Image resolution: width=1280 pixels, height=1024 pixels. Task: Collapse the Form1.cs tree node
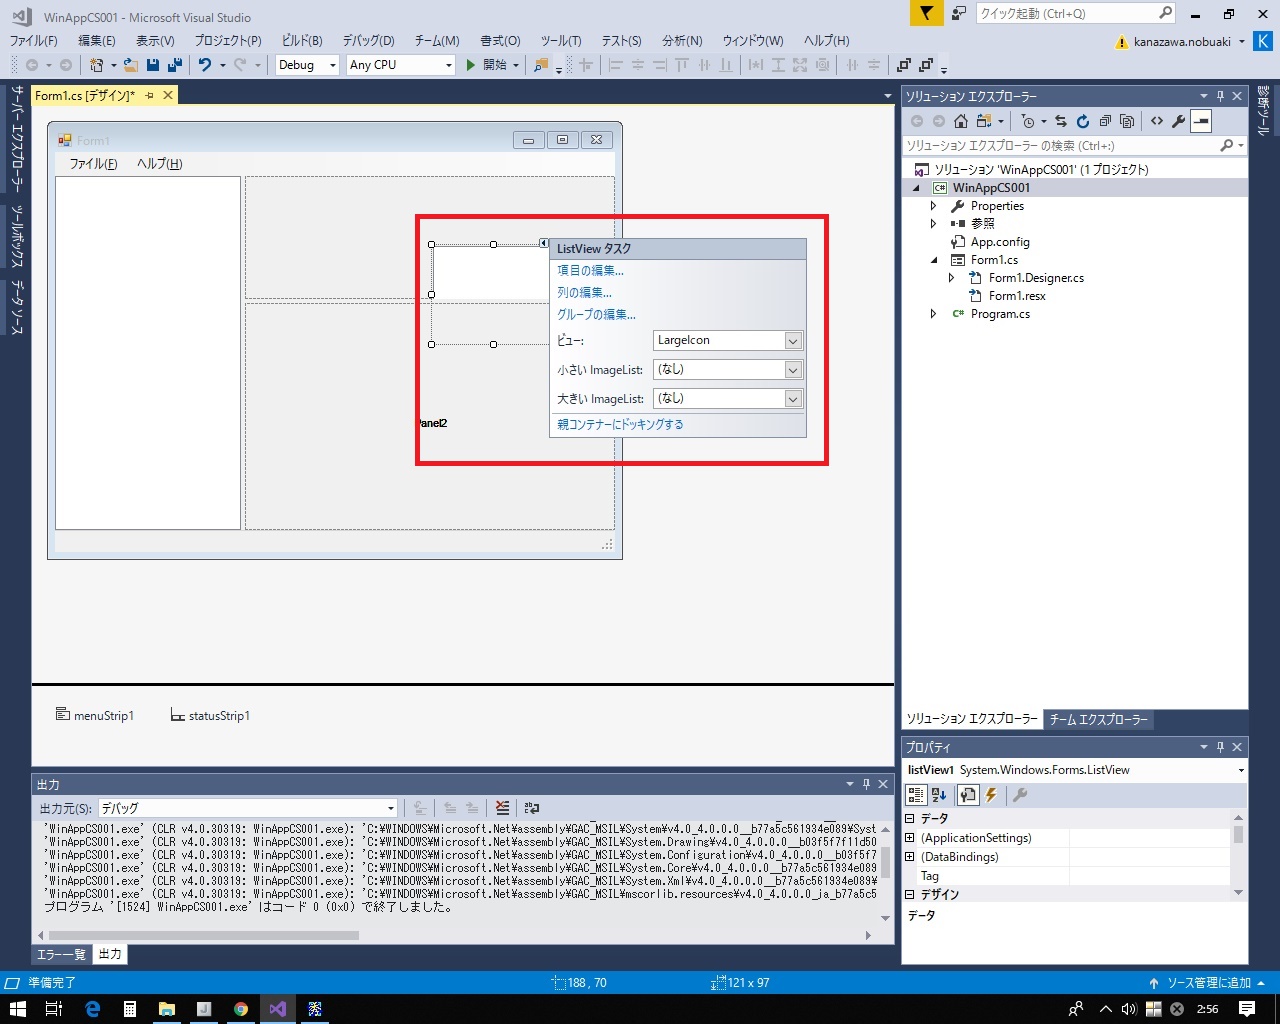[934, 260]
